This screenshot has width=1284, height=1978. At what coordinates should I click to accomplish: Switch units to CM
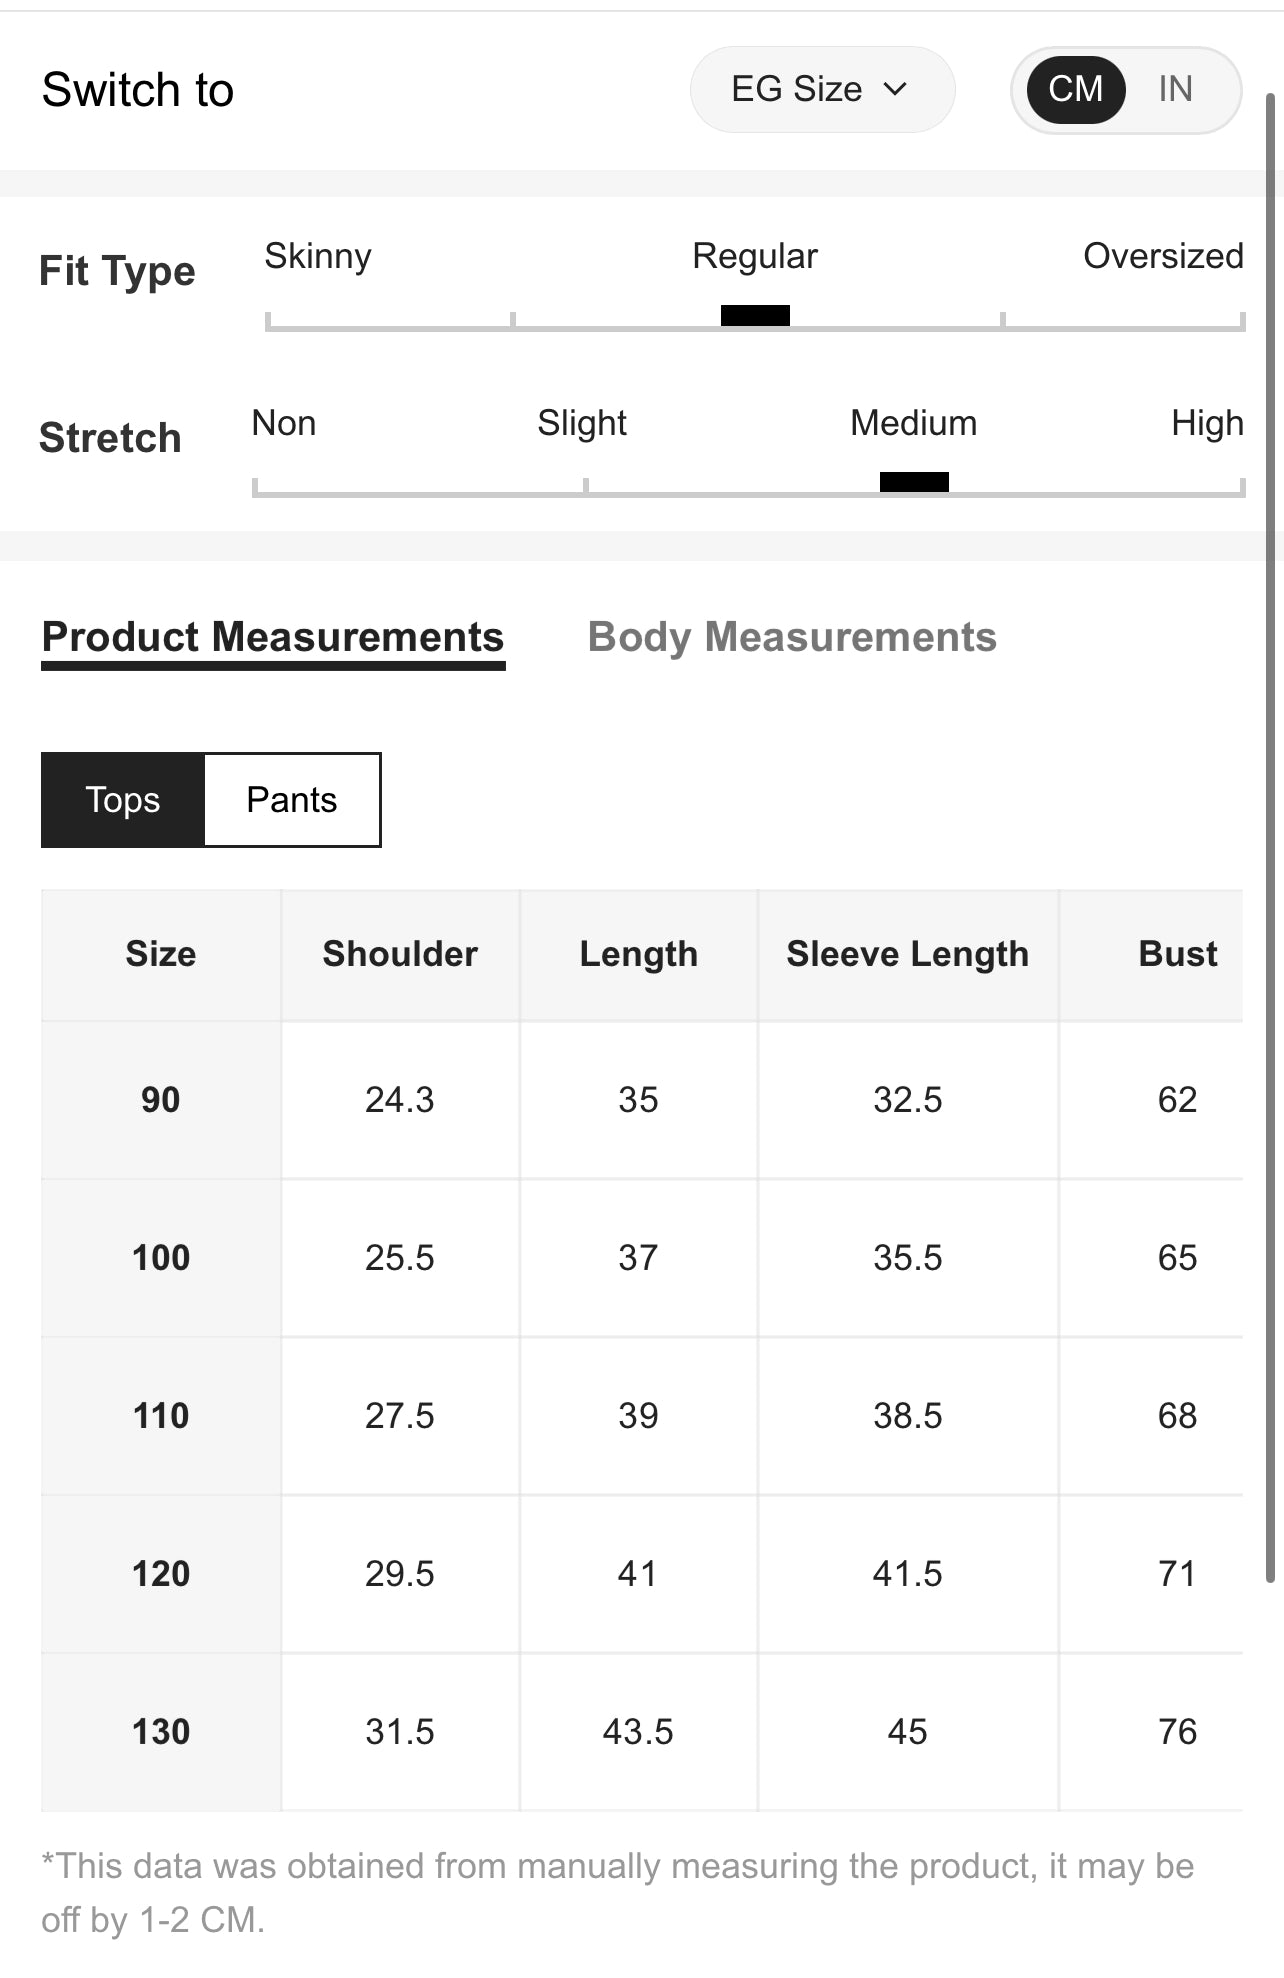click(x=1076, y=89)
